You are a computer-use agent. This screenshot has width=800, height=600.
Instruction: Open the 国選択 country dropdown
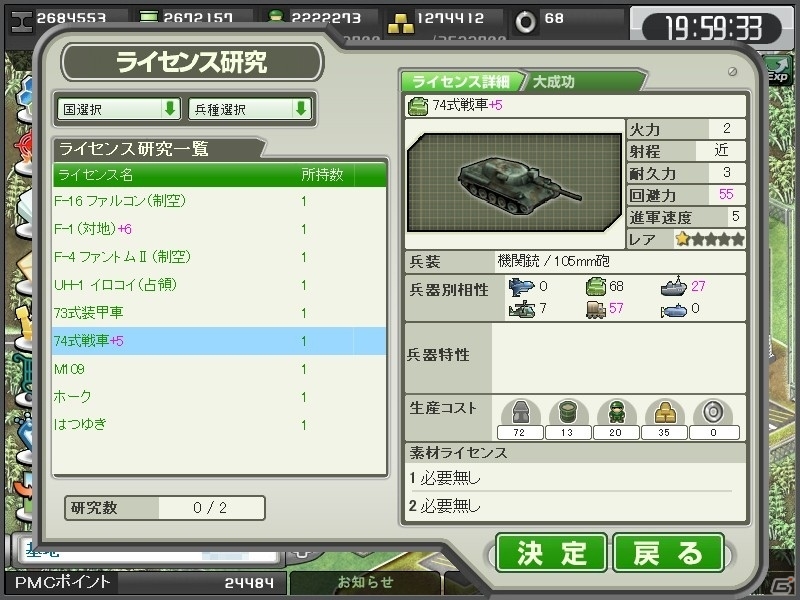(119, 109)
